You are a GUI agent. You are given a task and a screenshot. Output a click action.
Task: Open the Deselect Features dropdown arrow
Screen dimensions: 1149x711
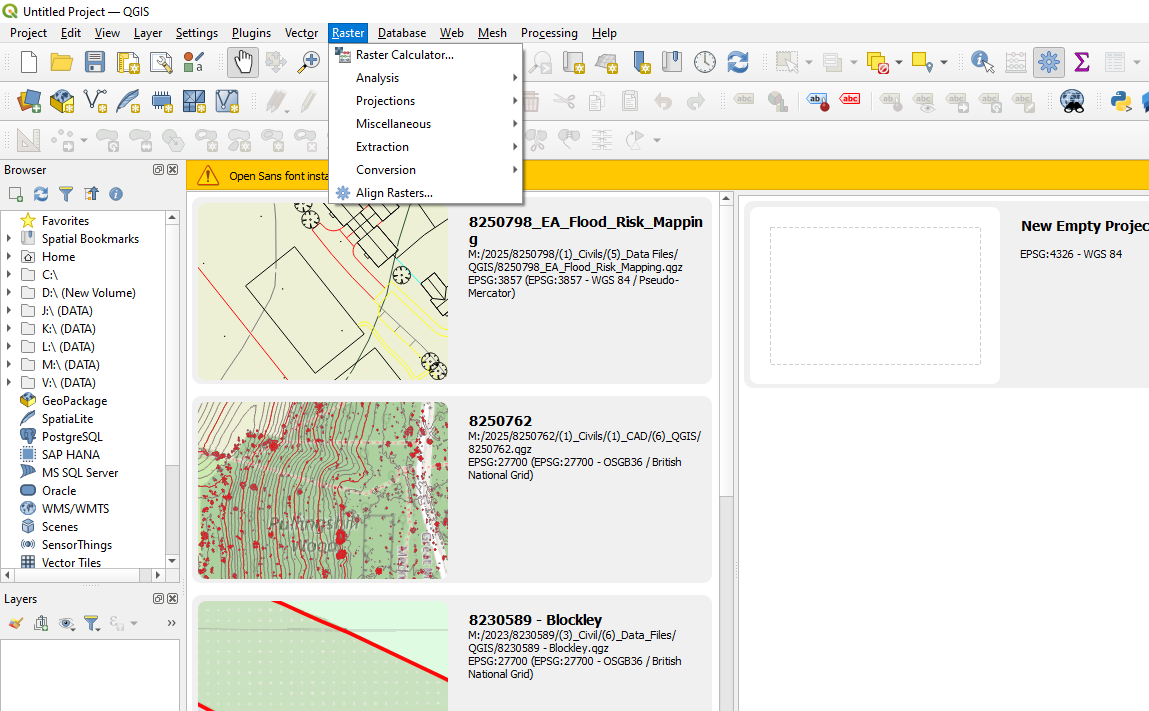(x=898, y=62)
